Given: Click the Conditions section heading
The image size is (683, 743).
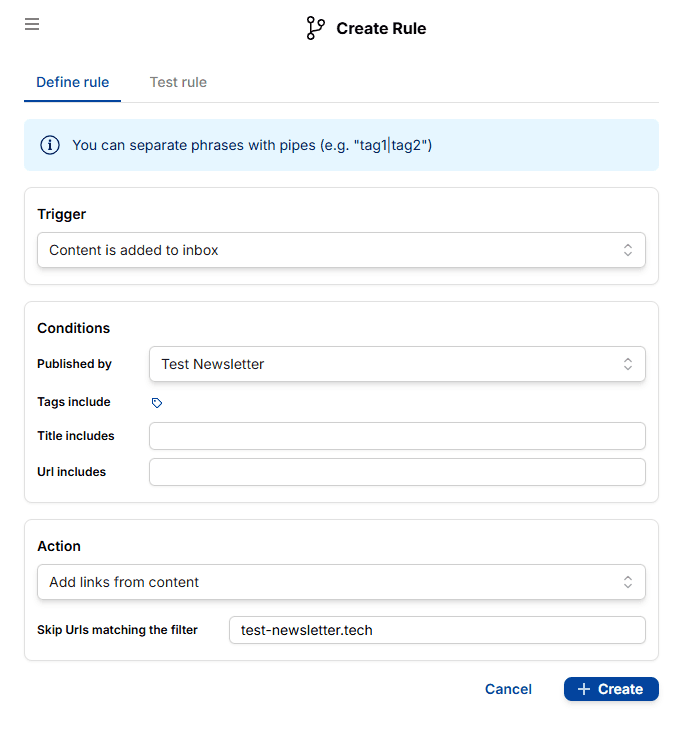Looking at the screenshot, I should tap(74, 328).
